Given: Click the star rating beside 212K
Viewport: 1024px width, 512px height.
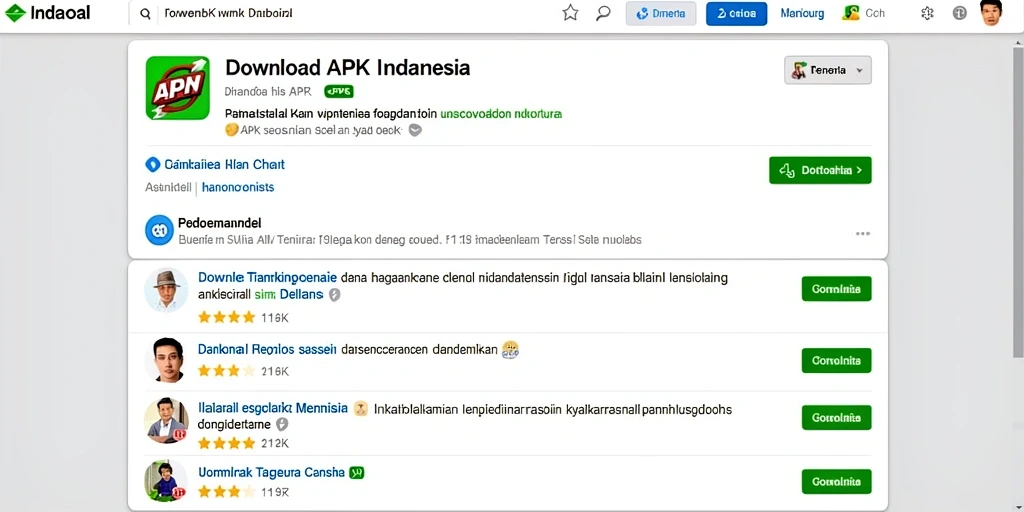Looking at the screenshot, I should pos(226,443).
